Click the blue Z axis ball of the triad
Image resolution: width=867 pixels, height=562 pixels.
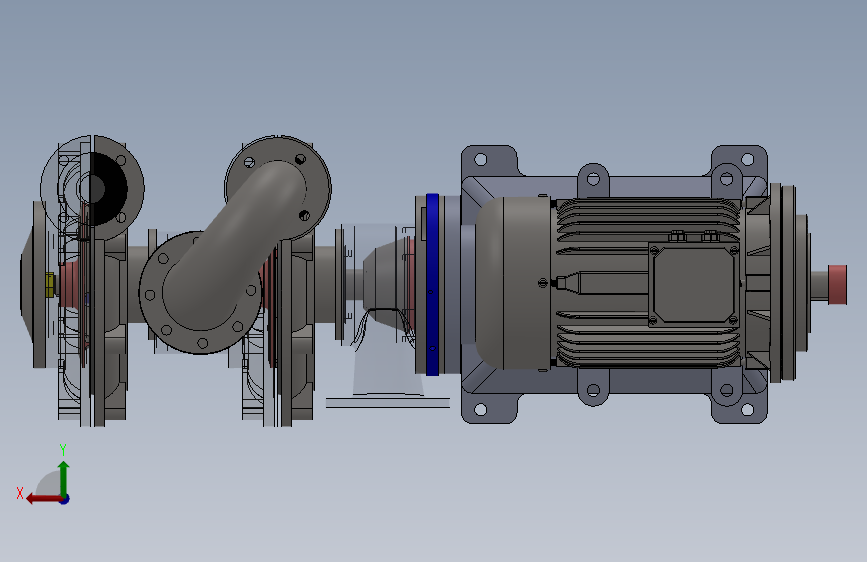65,499
